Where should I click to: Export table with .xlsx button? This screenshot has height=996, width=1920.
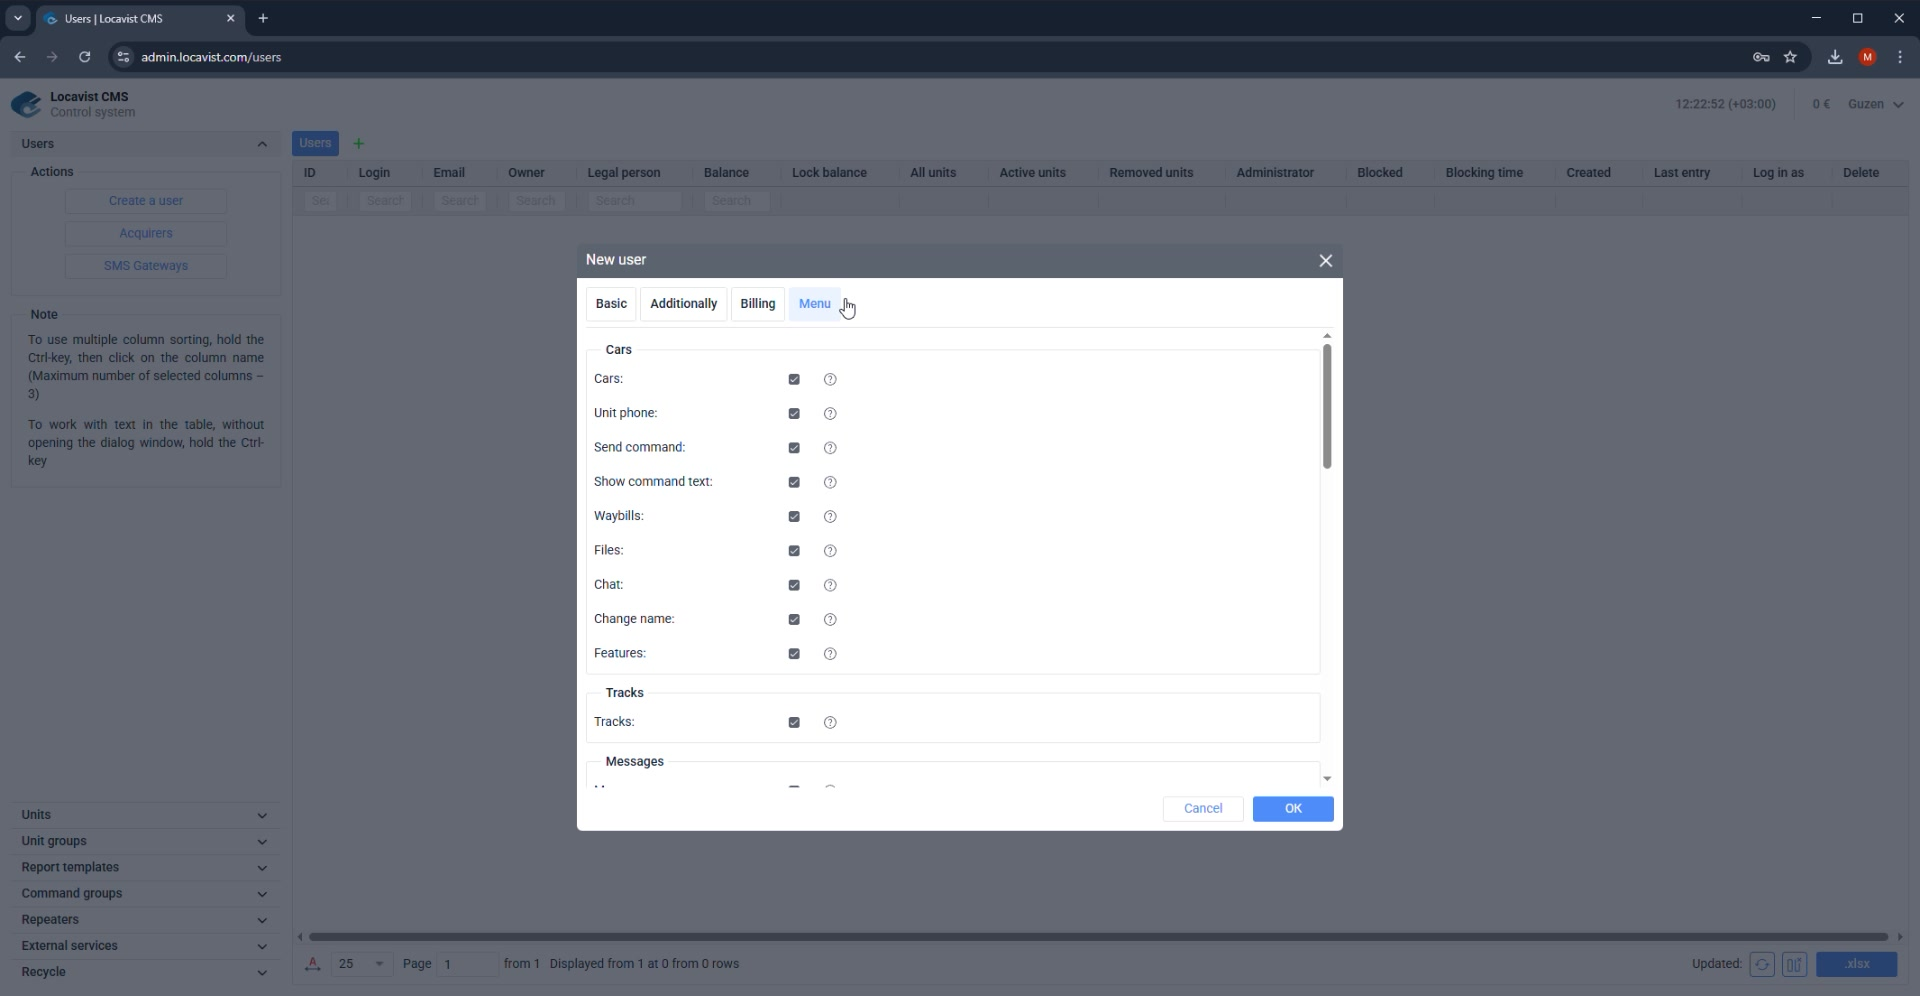pyautogui.click(x=1857, y=965)
